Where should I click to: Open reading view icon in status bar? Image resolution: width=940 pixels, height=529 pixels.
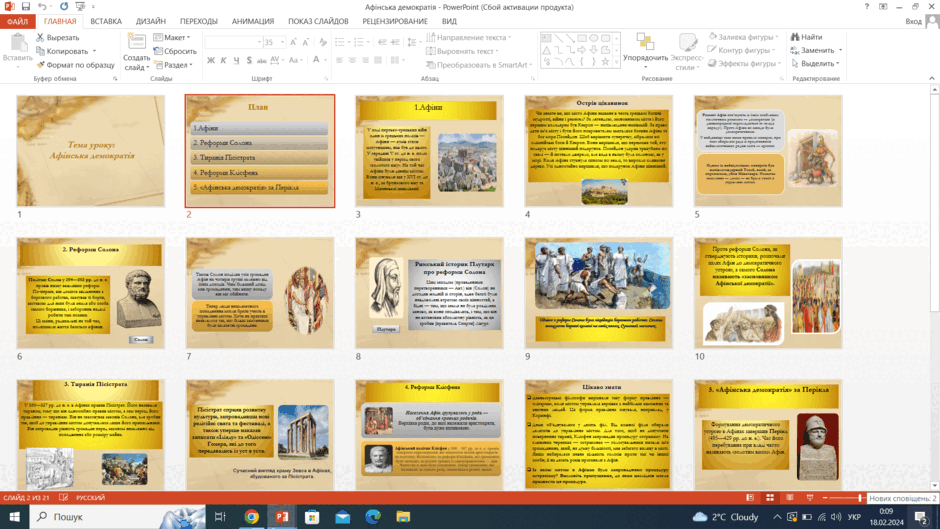(x=790, y=498)
